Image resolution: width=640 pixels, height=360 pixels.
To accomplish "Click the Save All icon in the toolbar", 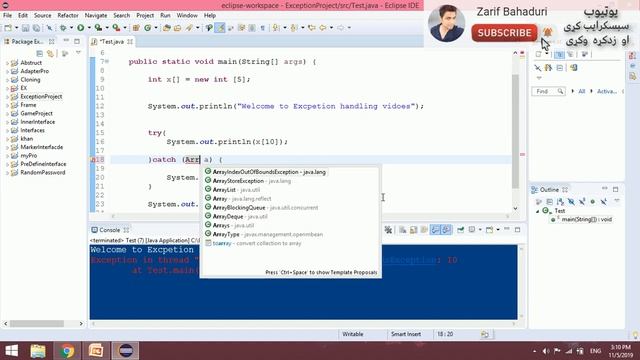I will 36,28.
